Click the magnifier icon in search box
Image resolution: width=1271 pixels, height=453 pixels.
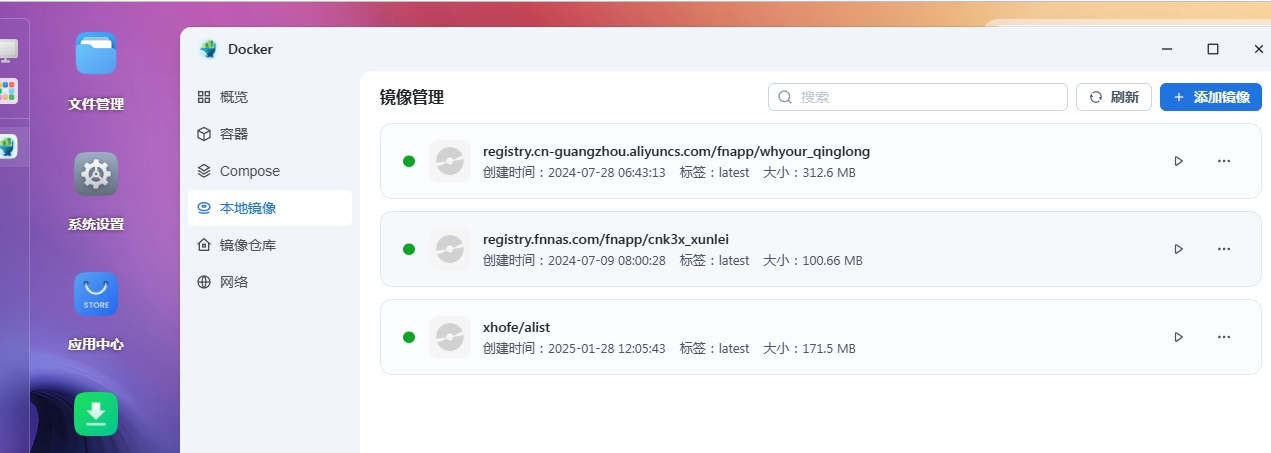coord(786,97)
